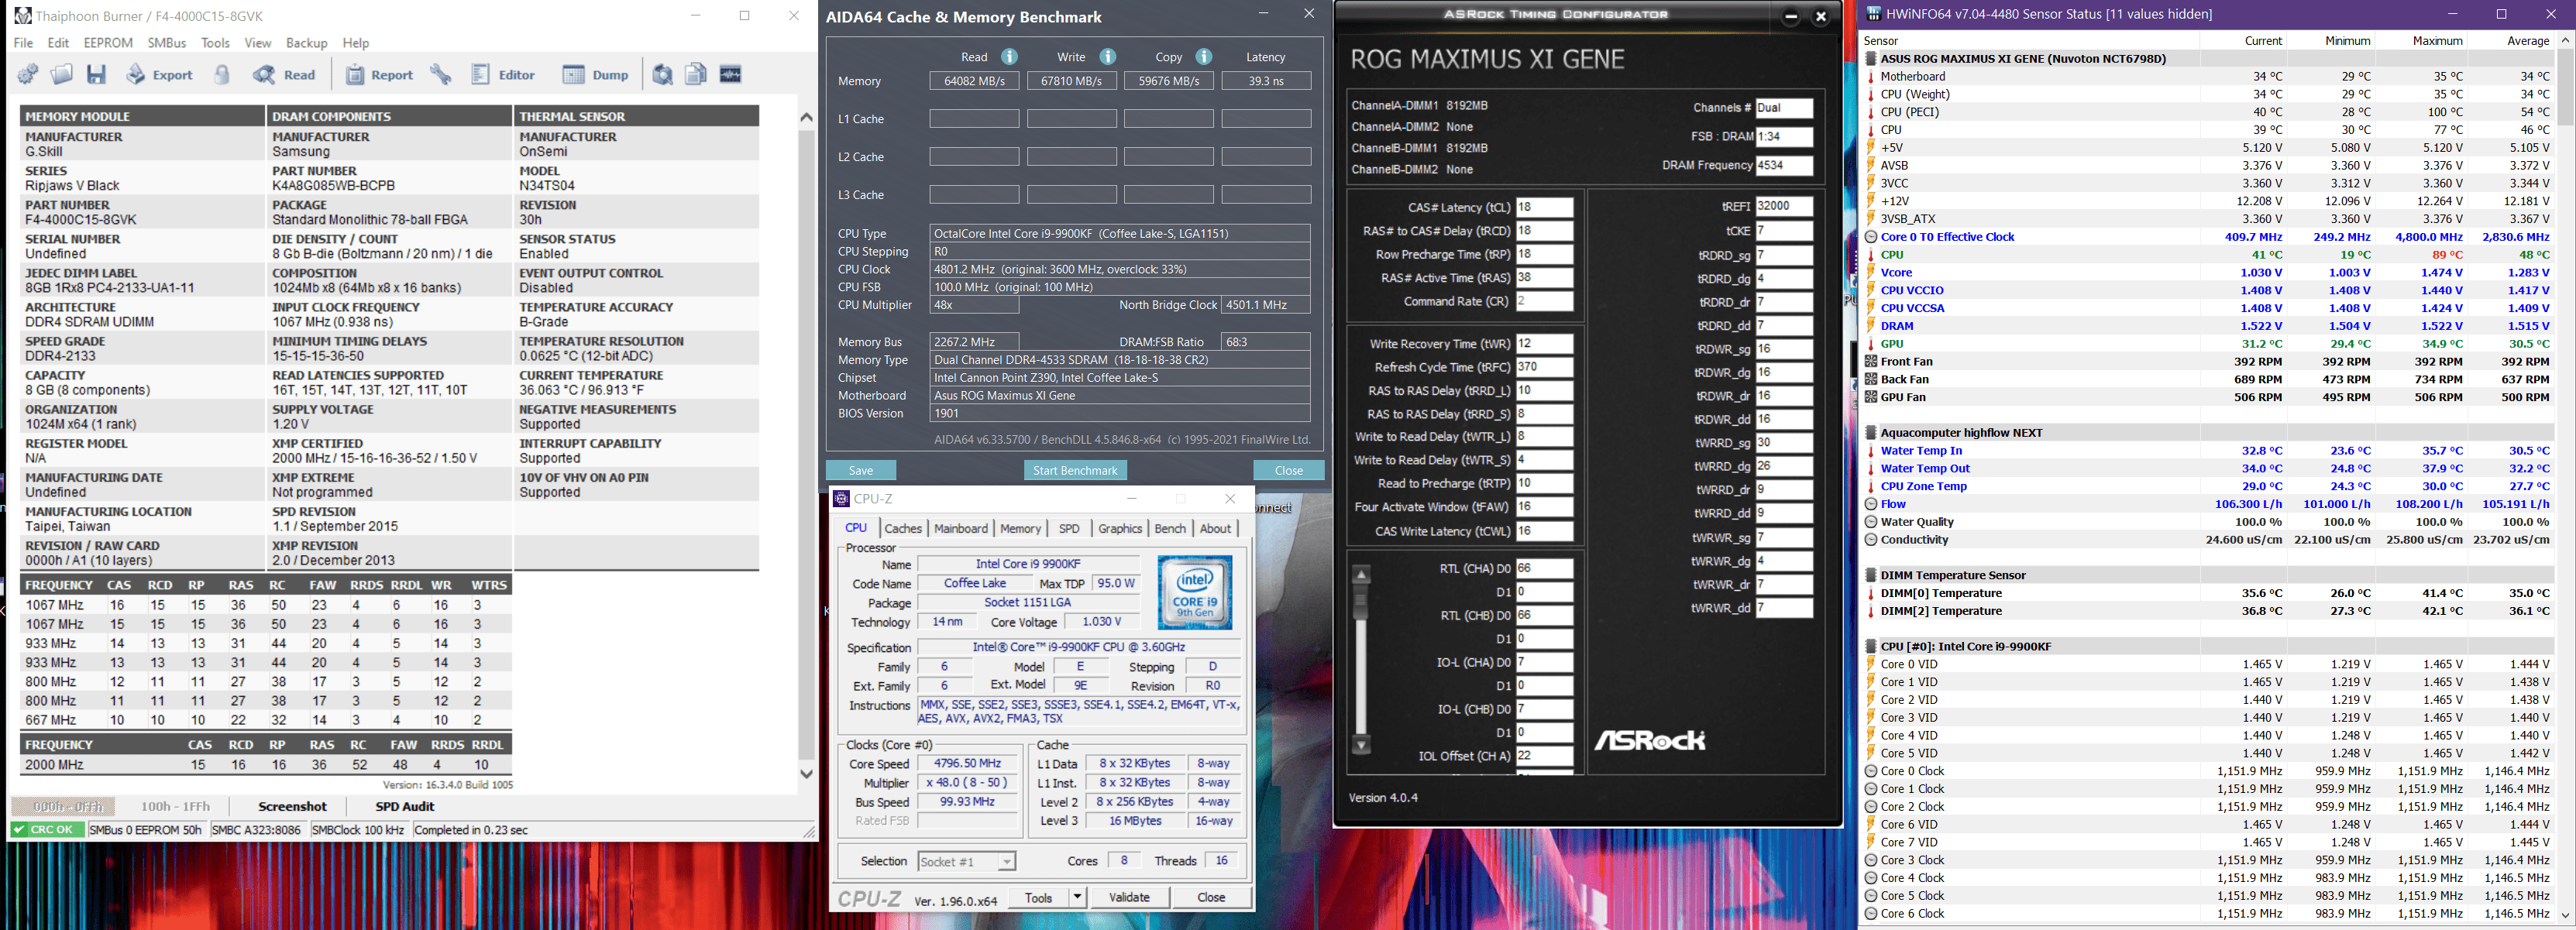Click the Front Fan sensor icon in HWiNFO

[x=1871, y=362]
